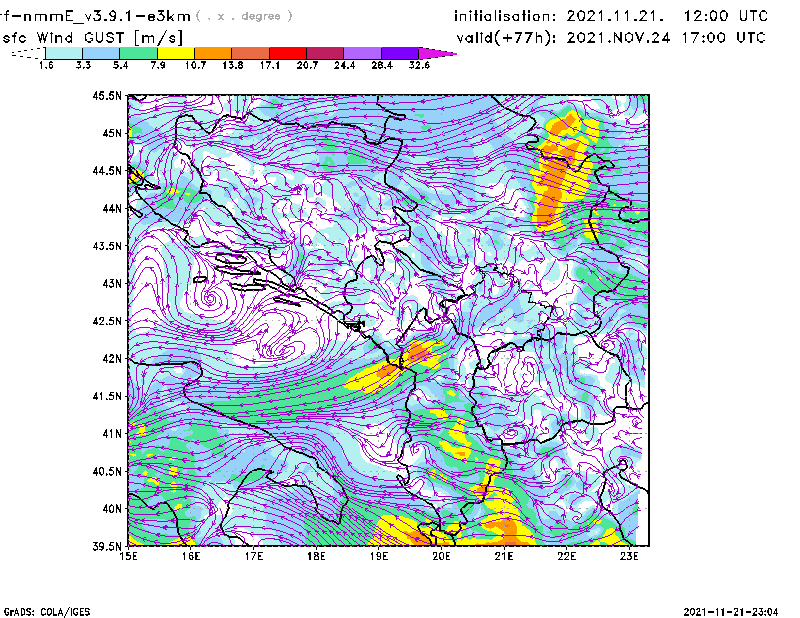Click the '16E' longitude axis label
This screenshot has height=618, width=800.
191,556
